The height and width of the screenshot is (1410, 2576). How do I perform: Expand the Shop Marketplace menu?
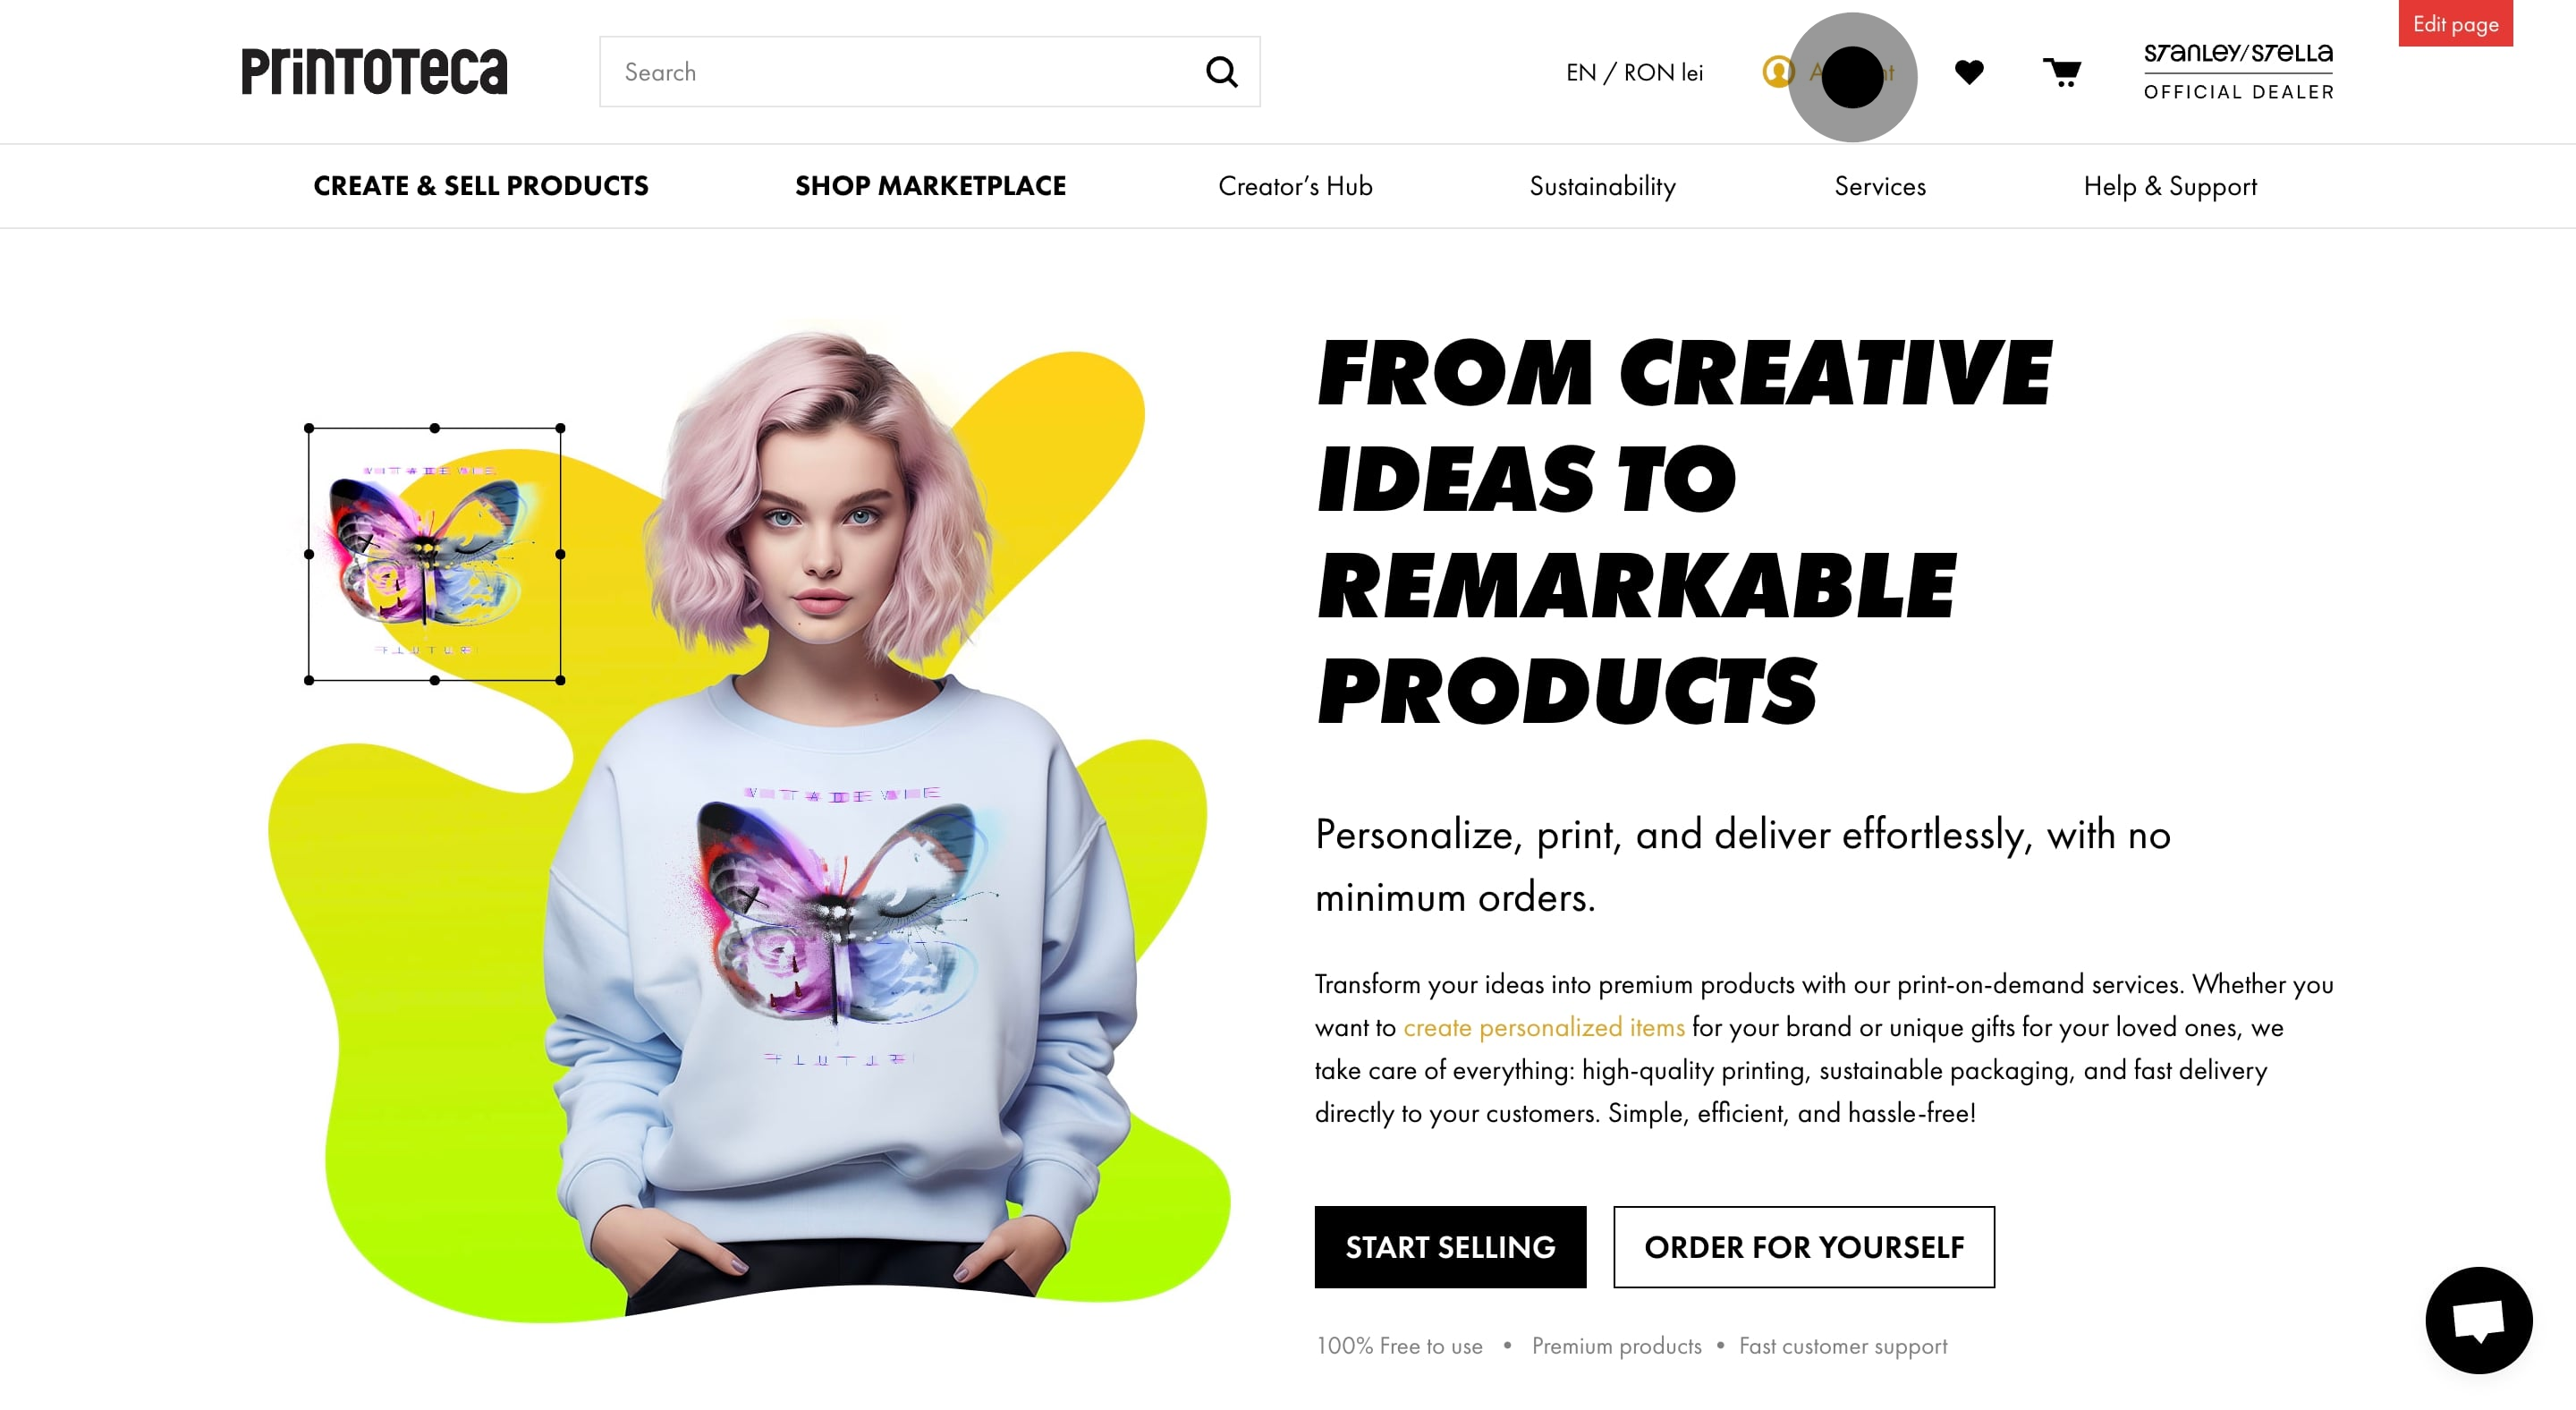930,186
